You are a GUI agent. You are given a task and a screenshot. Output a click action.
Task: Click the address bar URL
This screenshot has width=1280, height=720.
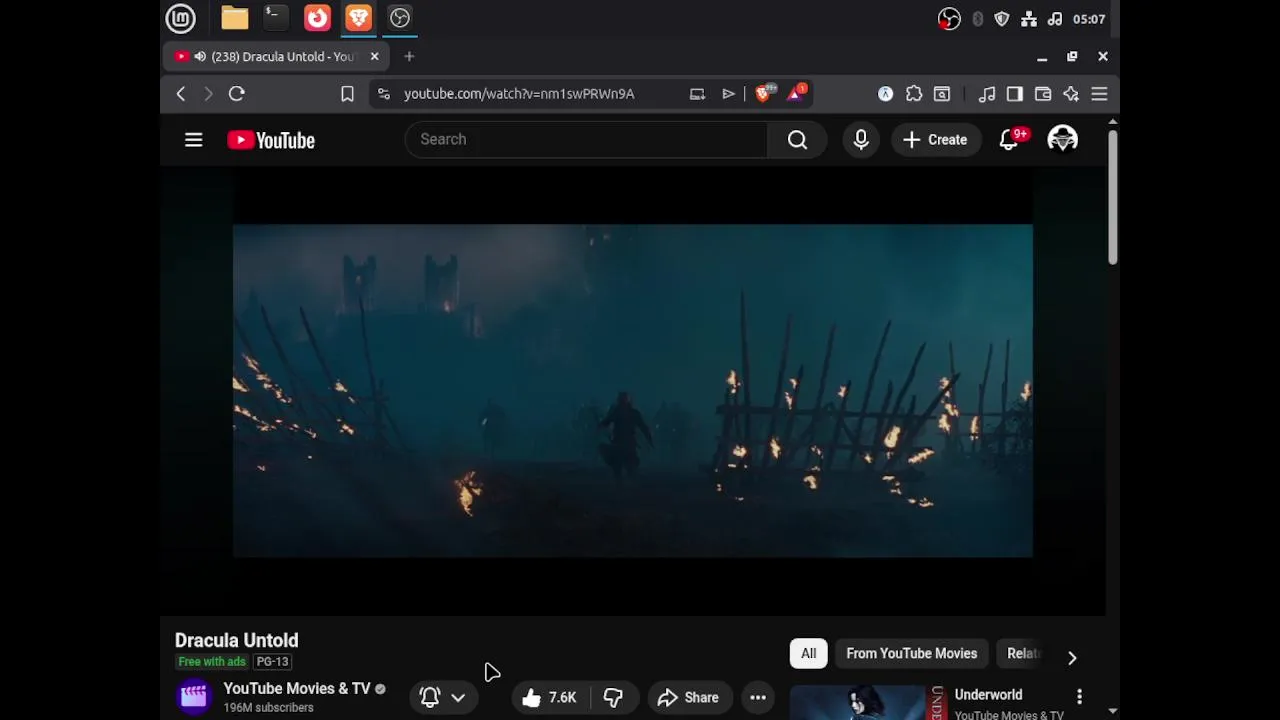pos(519,94)
